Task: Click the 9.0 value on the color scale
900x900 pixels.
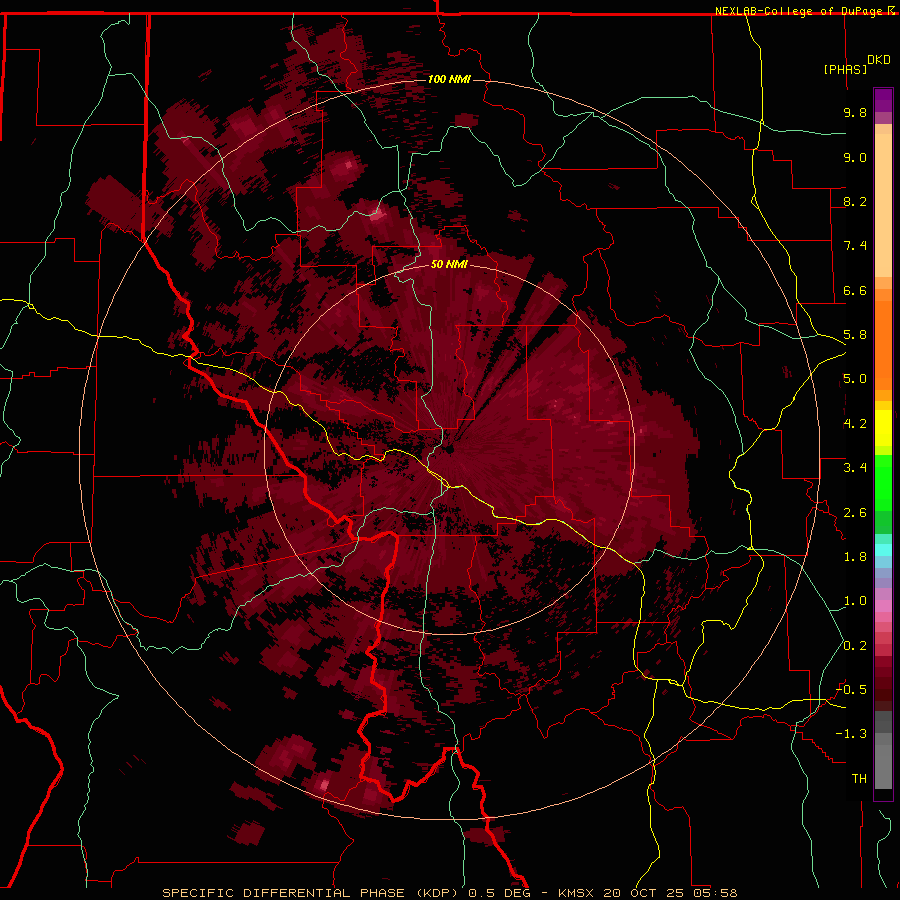Action: coord(855,157)
